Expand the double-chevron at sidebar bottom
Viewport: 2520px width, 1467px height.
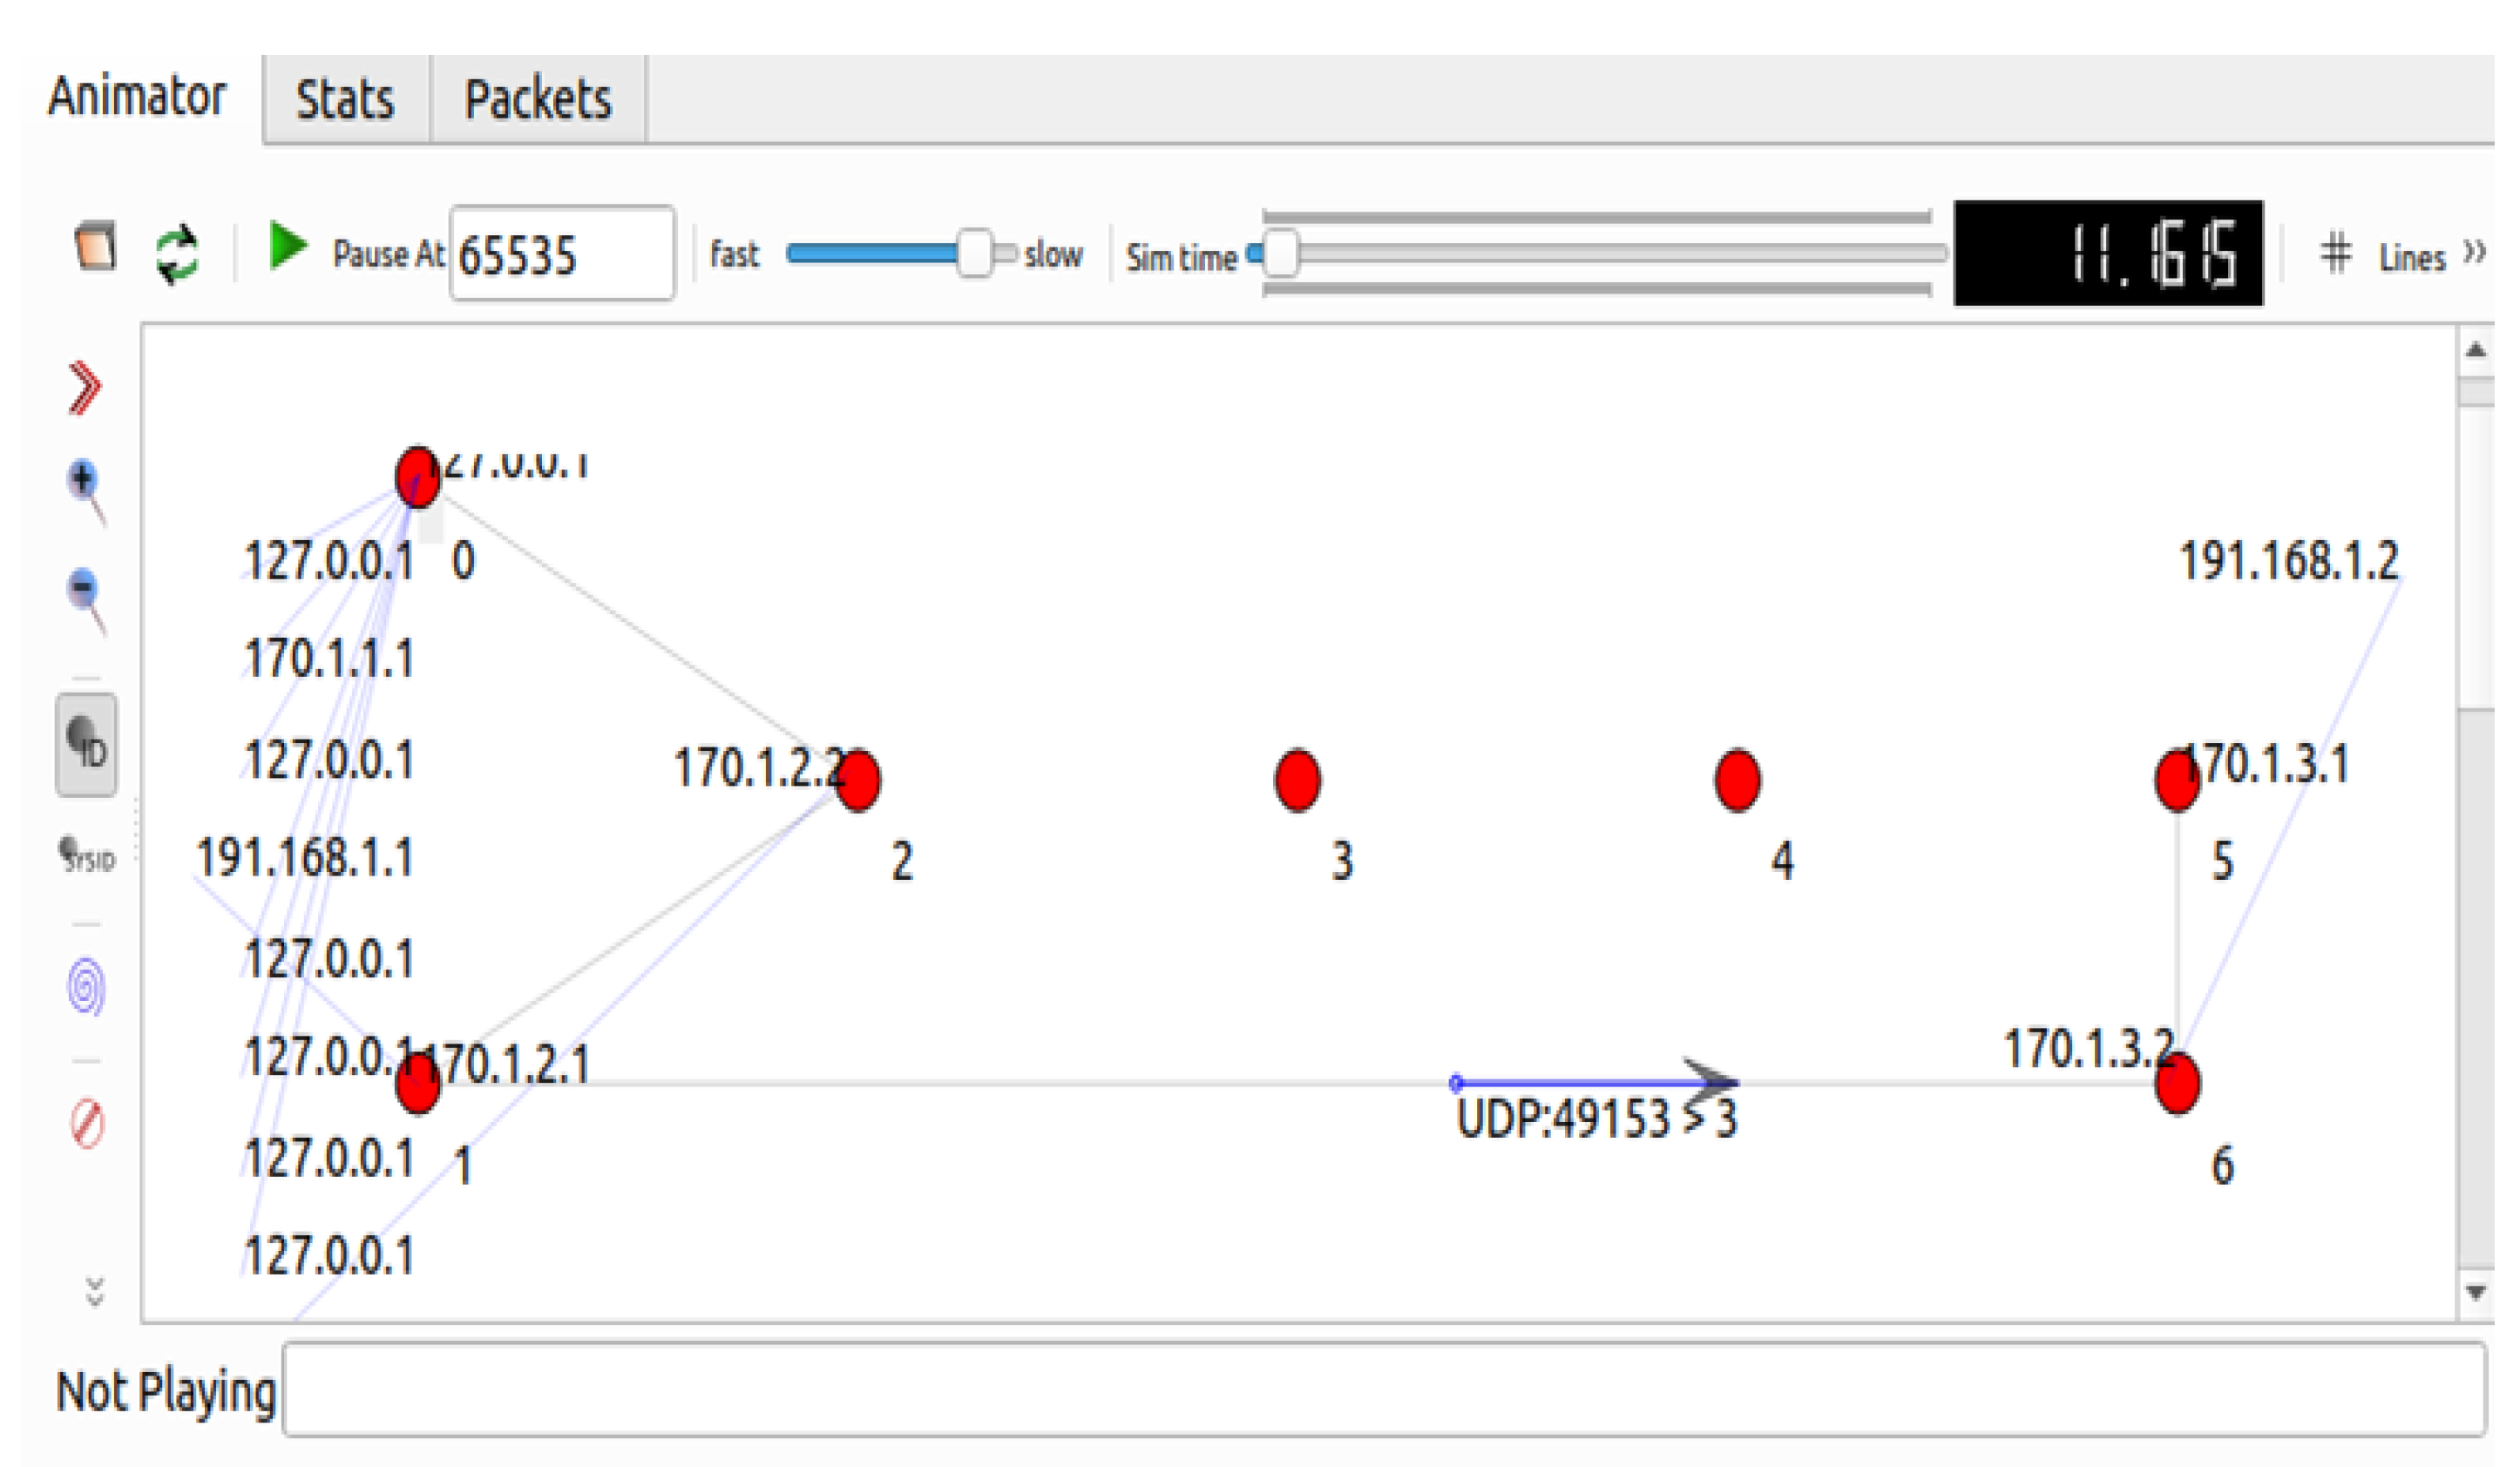point(94,1292)
